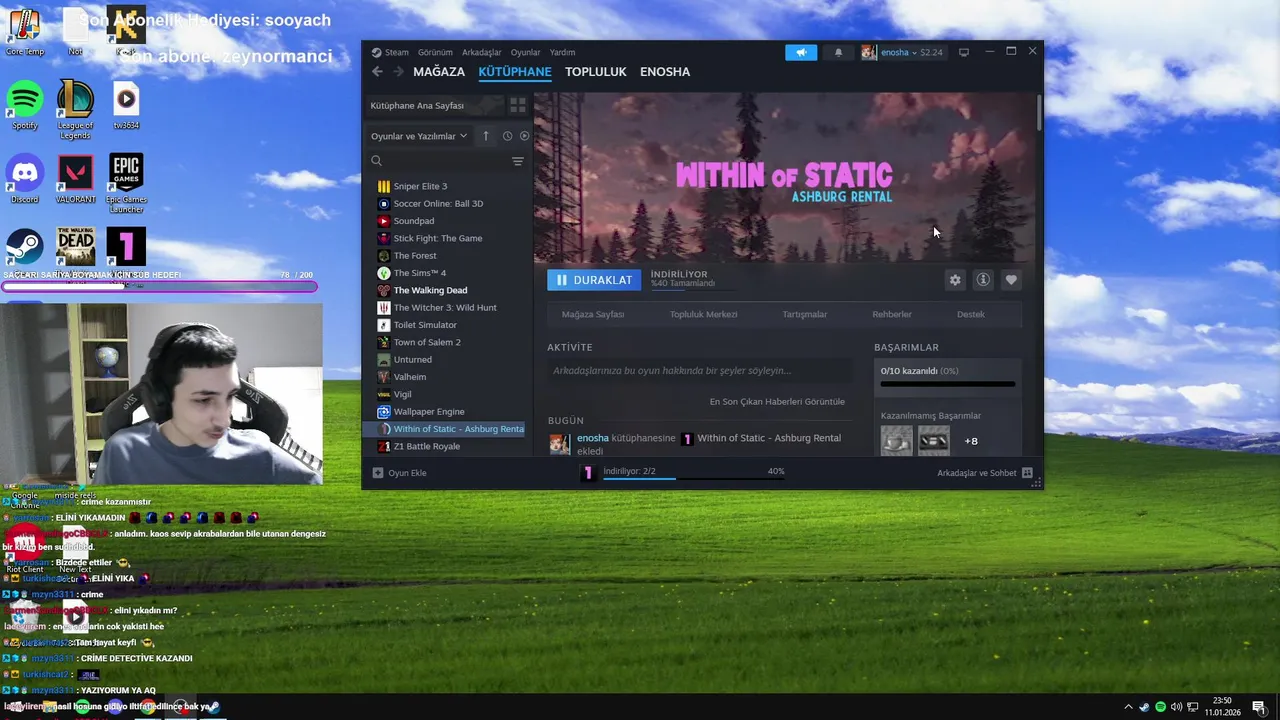Show game info with the info icon

point(983,280)
